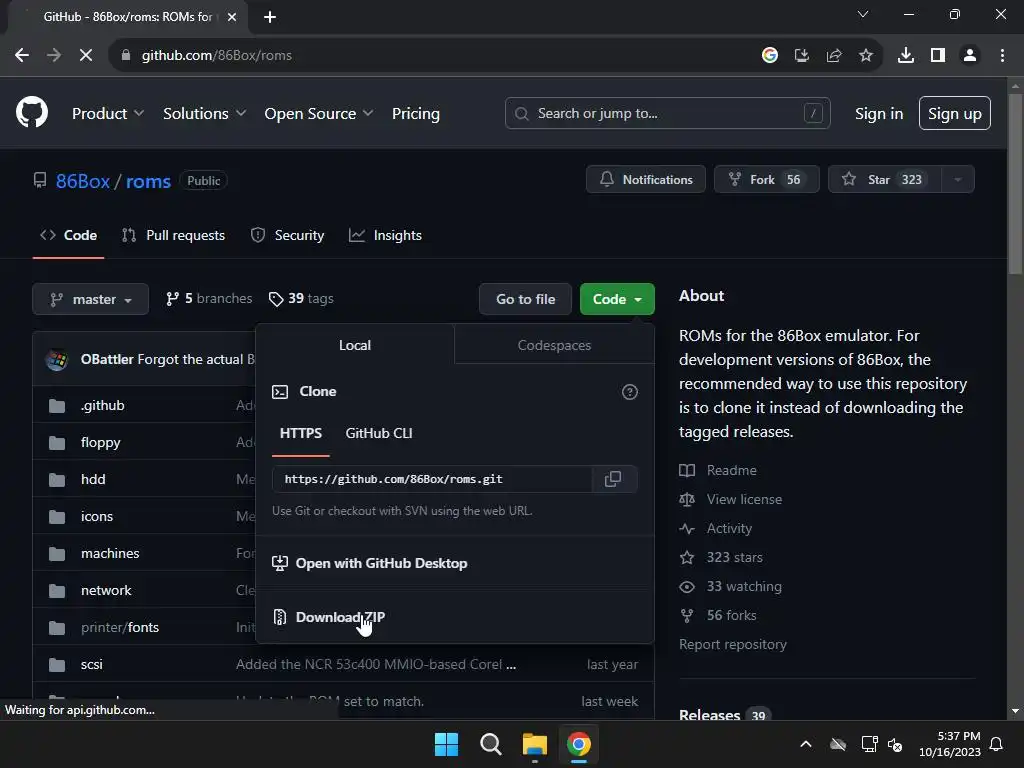Select the Local tab
The width and height of the screenshot is (1024, 768).
355,345
